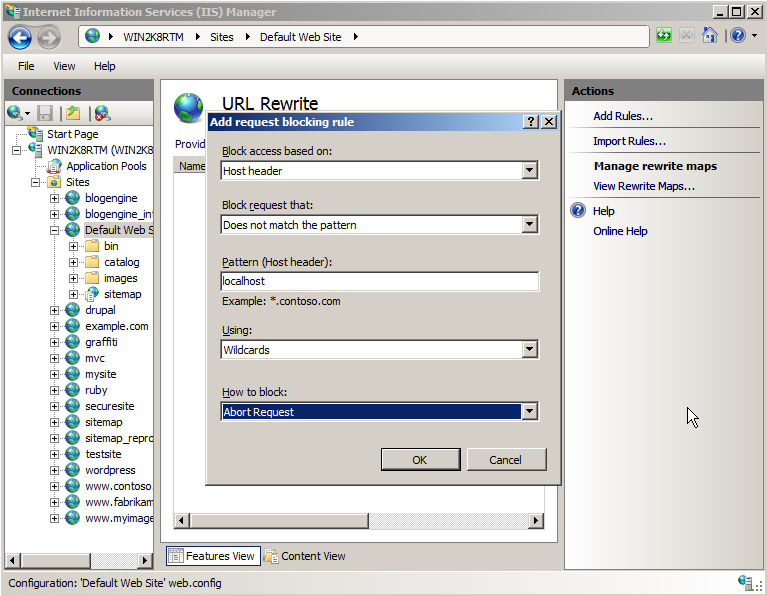
Task: Click OK to confirm the blocking rule
Action: click(x=419, y=460)
